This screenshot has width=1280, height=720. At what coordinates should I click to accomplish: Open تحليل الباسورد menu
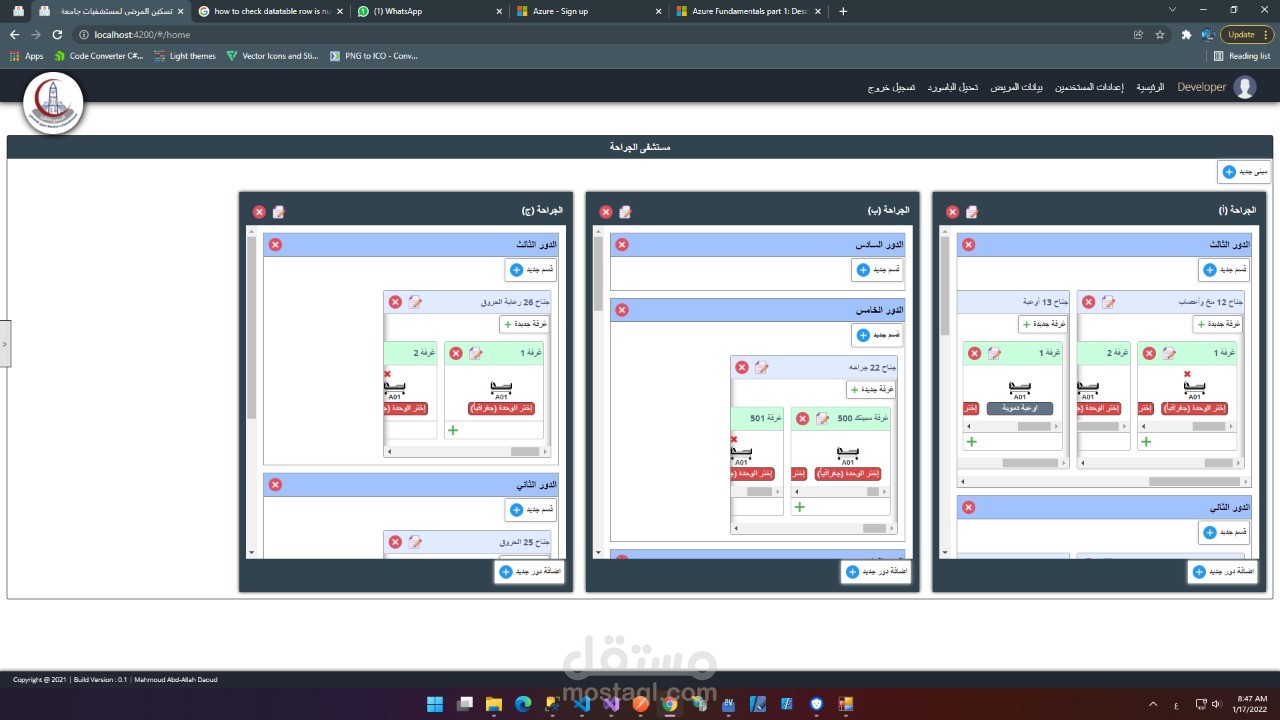[954, 88]
